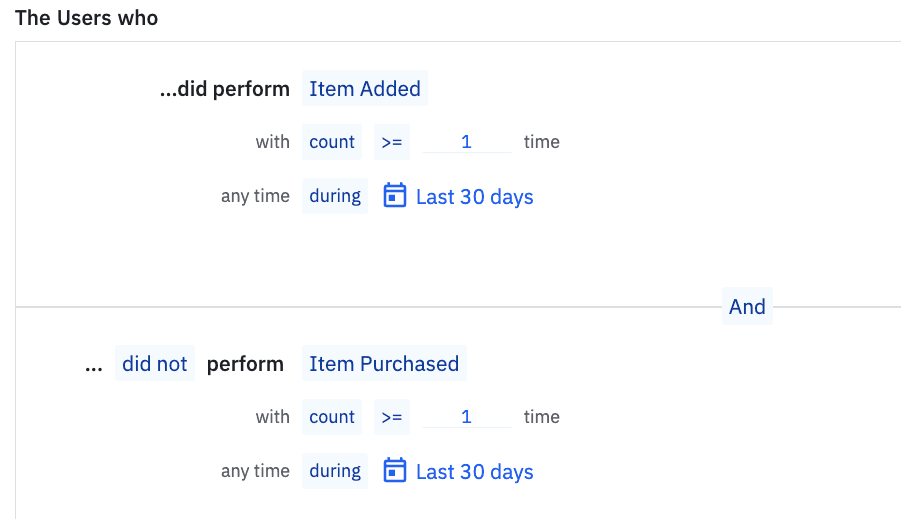The image size is (901, 519).
Task: Toggle the "did not" perform selector
Action: point(154,364)
